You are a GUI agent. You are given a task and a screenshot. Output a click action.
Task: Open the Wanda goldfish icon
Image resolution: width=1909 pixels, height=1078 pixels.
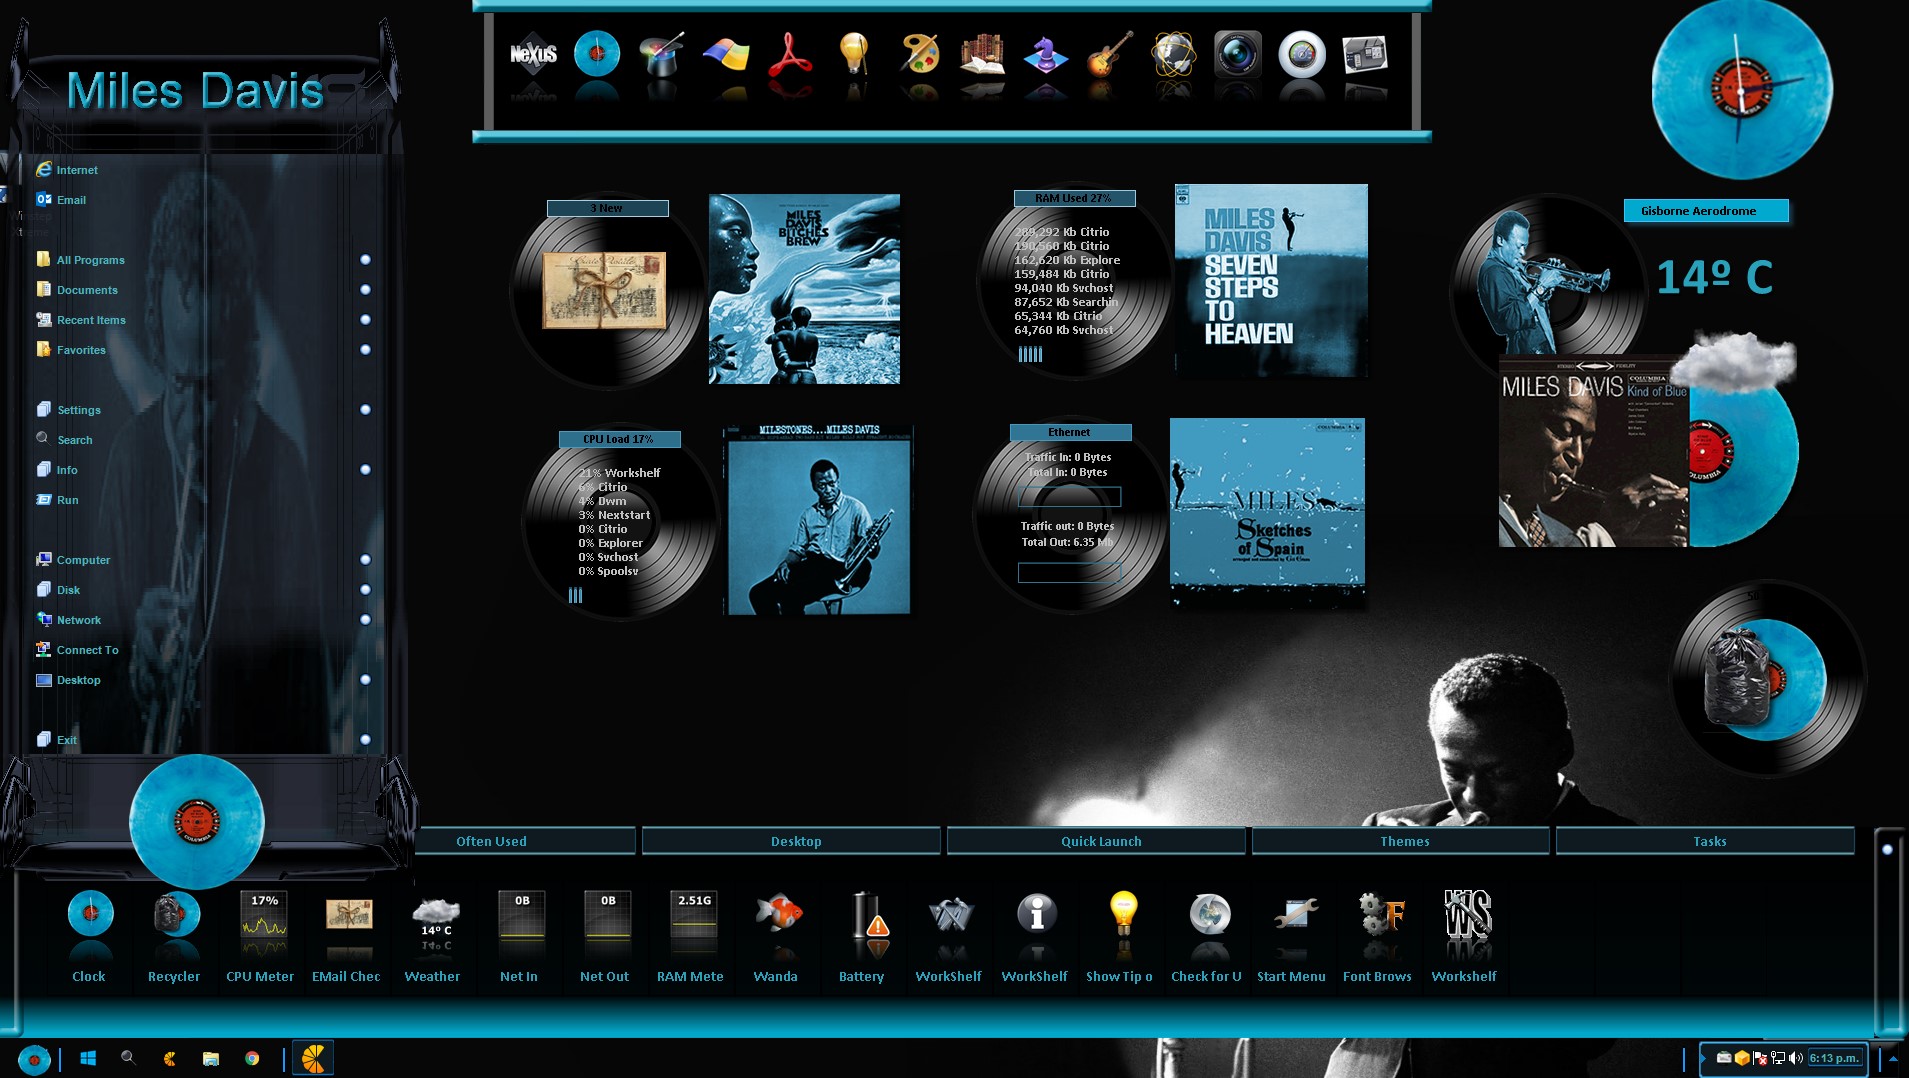click(x=777, y=915)
